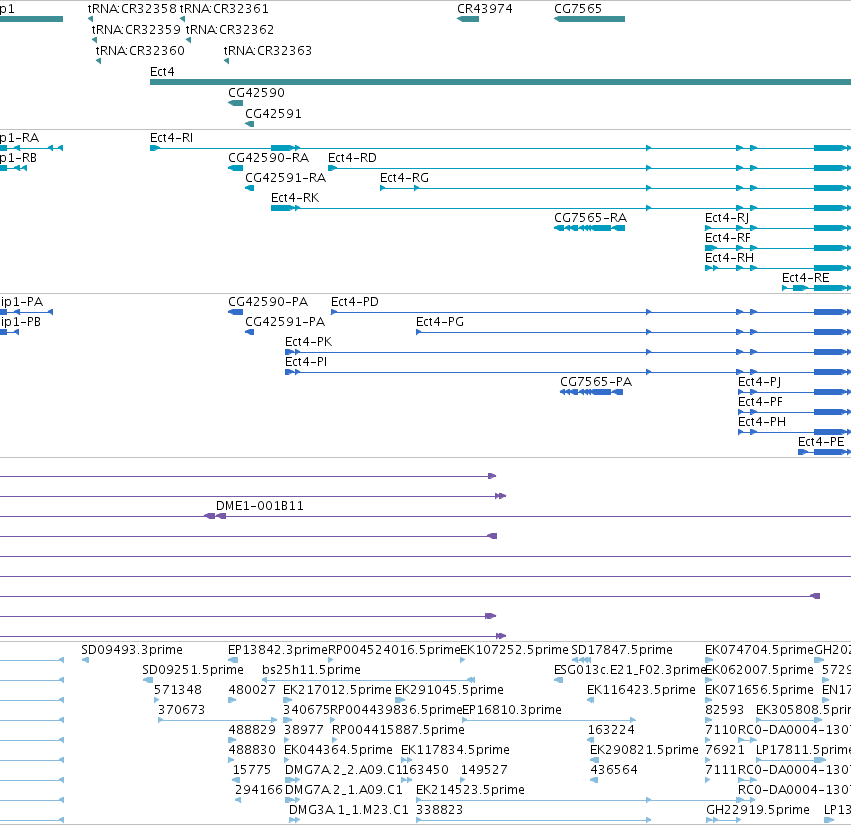Open the EK107252.5prime EST
851x825 pixels.
coord(462,660)
